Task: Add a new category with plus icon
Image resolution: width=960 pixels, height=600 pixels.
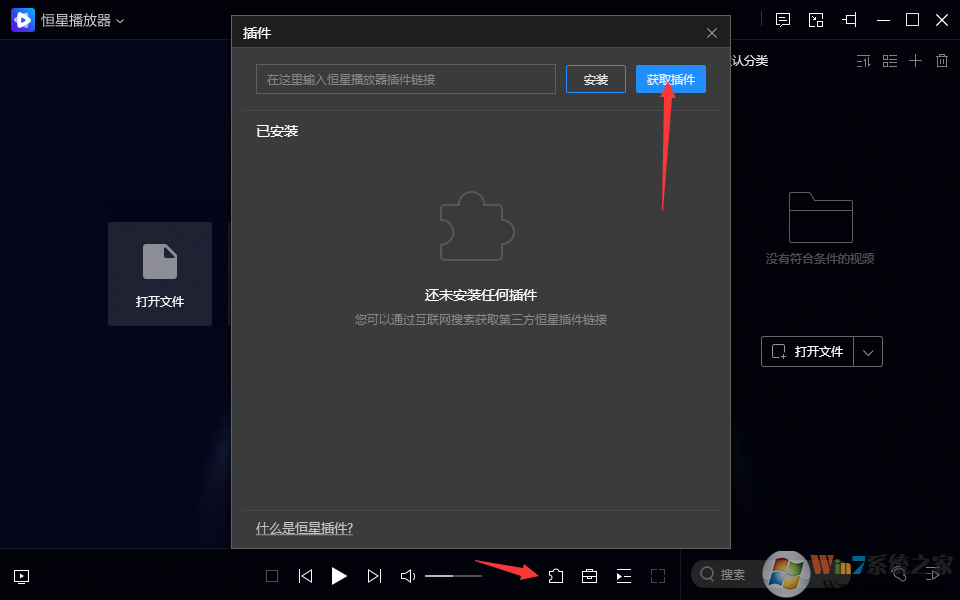Action: coord(915,60)
